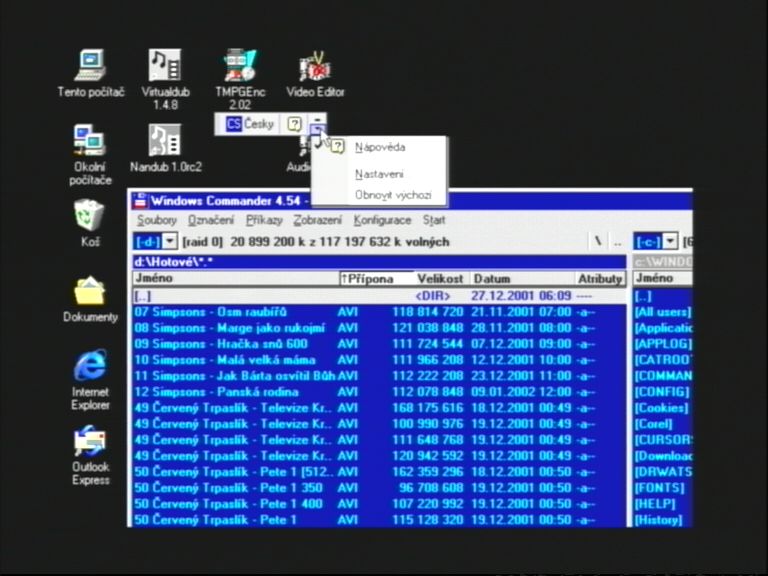Select the [Cookies] folder in right panel
This screenshot has height=576, width=768.
(x=662, y=408)
